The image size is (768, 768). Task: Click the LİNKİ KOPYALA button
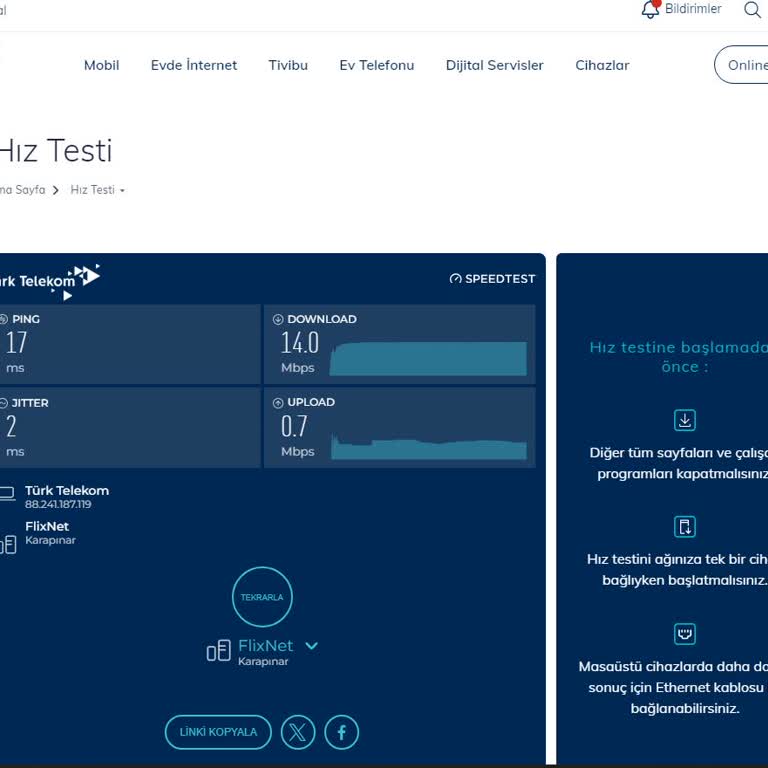pyautogui.click(x=218, y=732)
